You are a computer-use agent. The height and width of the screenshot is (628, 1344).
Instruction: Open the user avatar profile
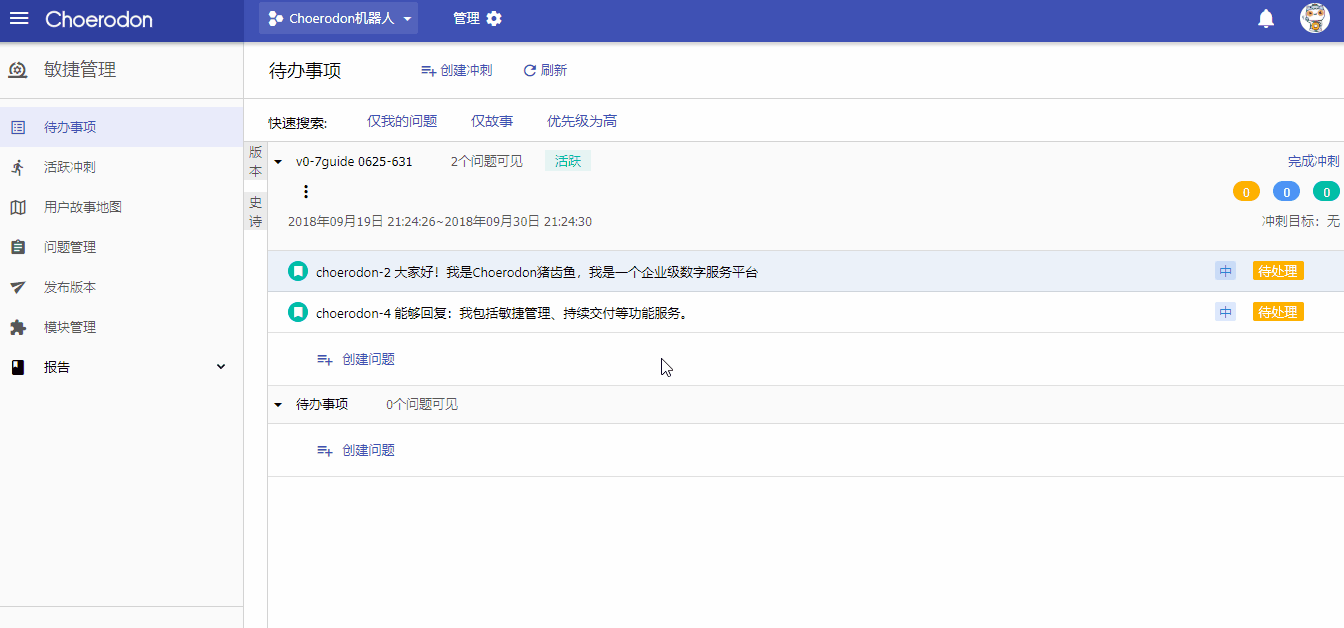coord(1314,18)
